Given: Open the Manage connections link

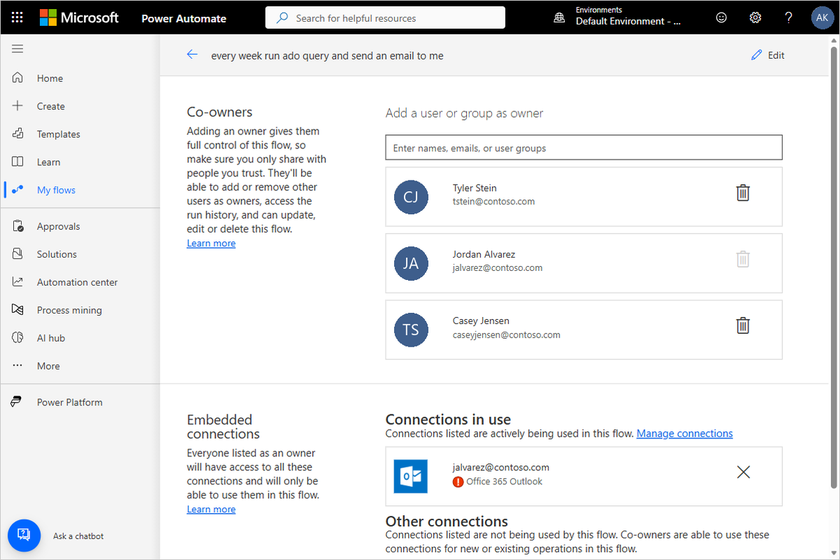Looking at the screenshot, I should pos(684,434).
